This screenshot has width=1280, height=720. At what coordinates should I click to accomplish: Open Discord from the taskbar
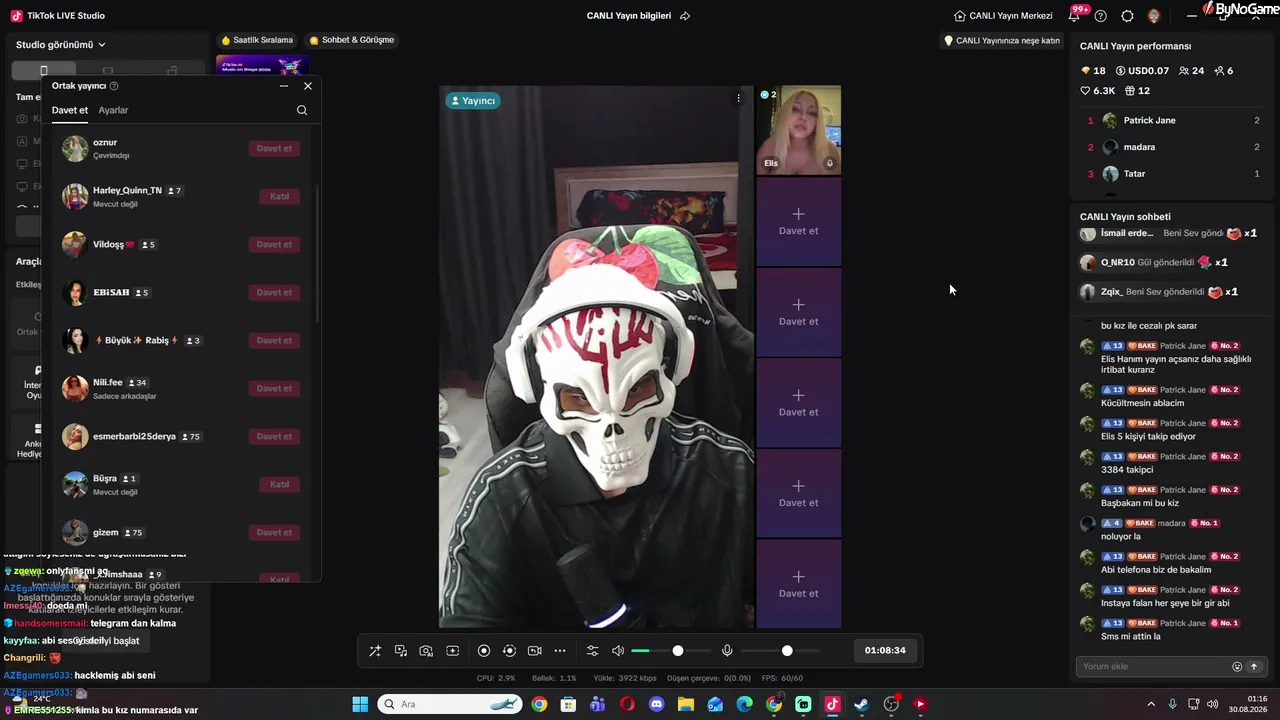pos(656,704)
